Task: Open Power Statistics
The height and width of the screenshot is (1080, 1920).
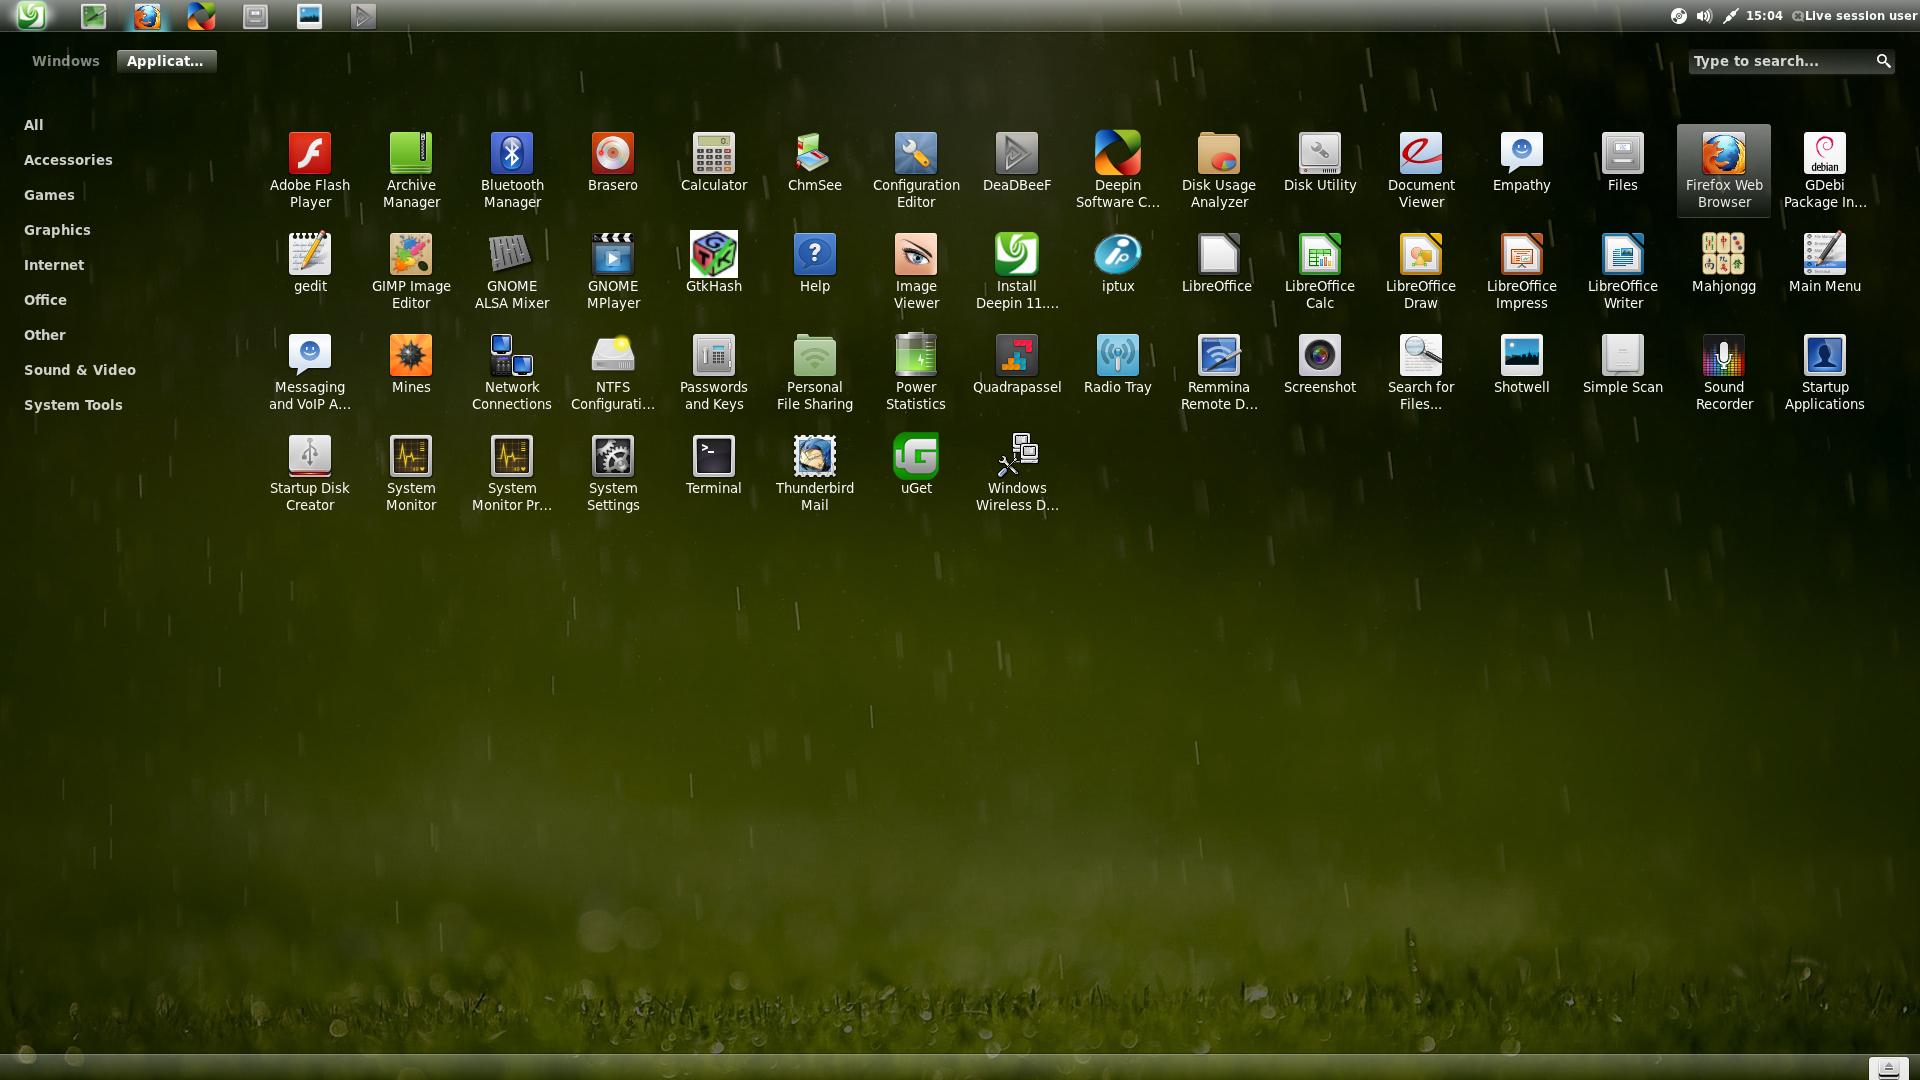Action: point(916,372)
